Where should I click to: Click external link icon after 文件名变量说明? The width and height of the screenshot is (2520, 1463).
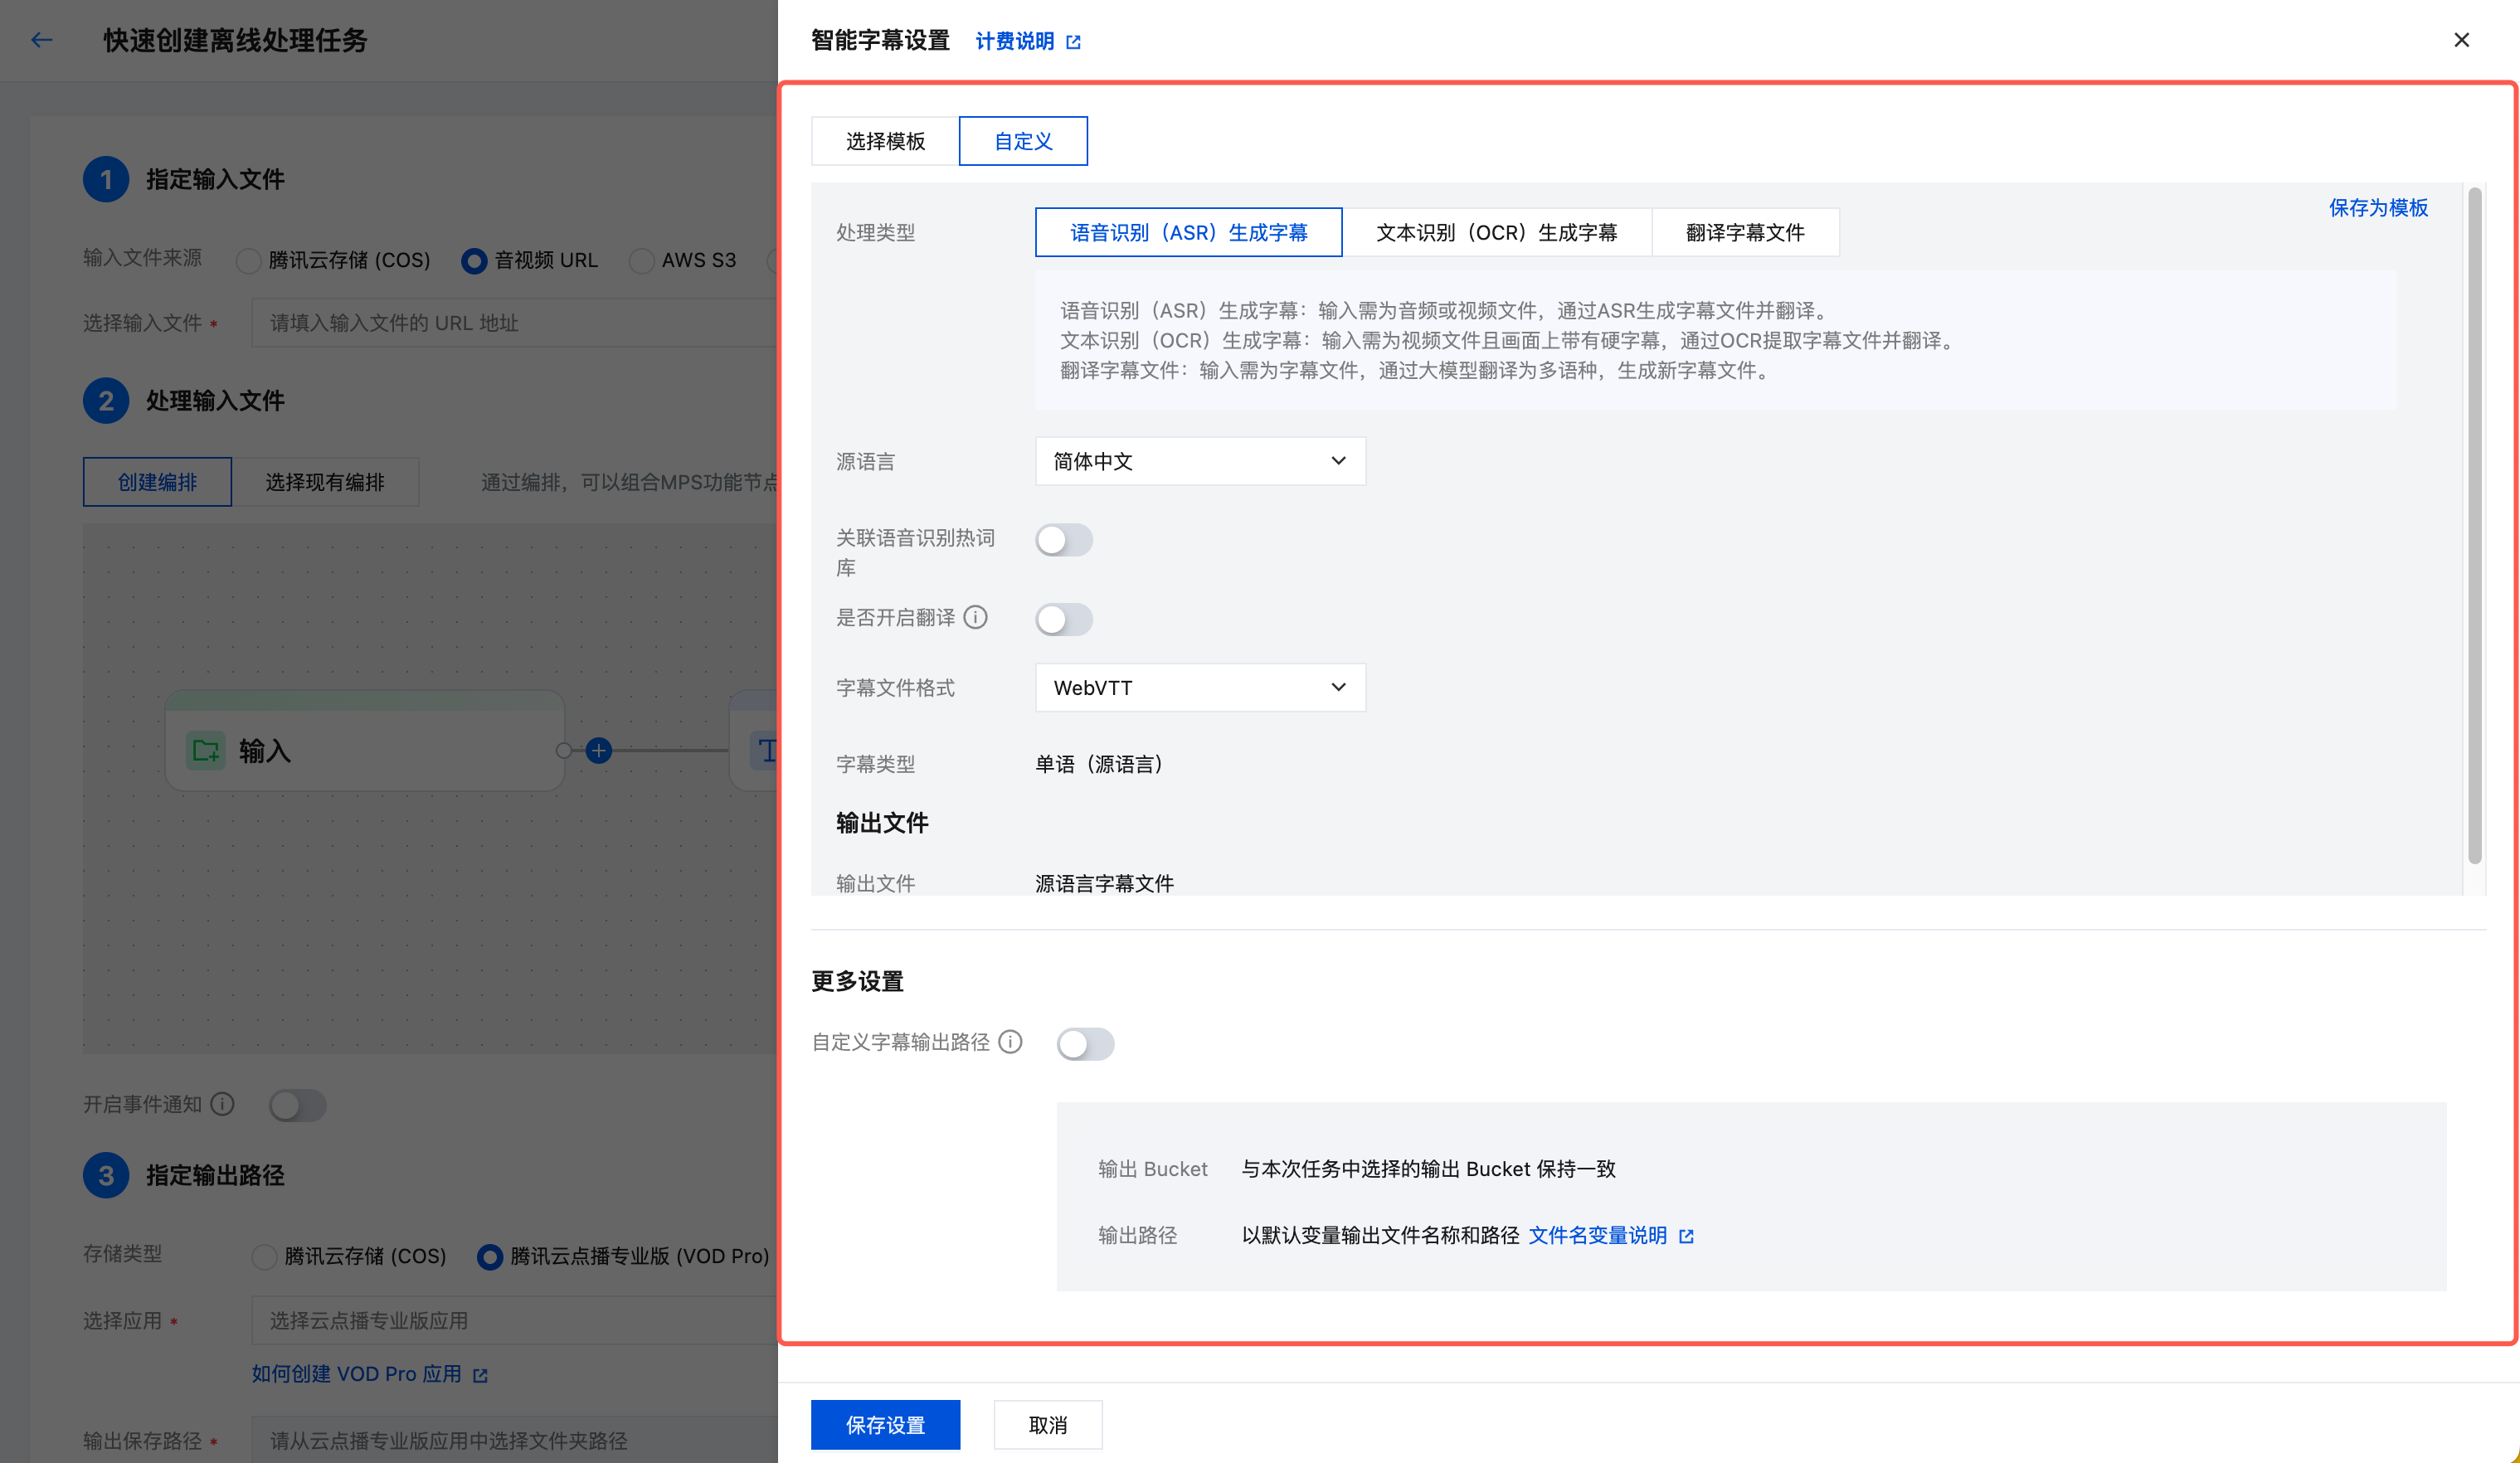click(x=1686, y=1236)
